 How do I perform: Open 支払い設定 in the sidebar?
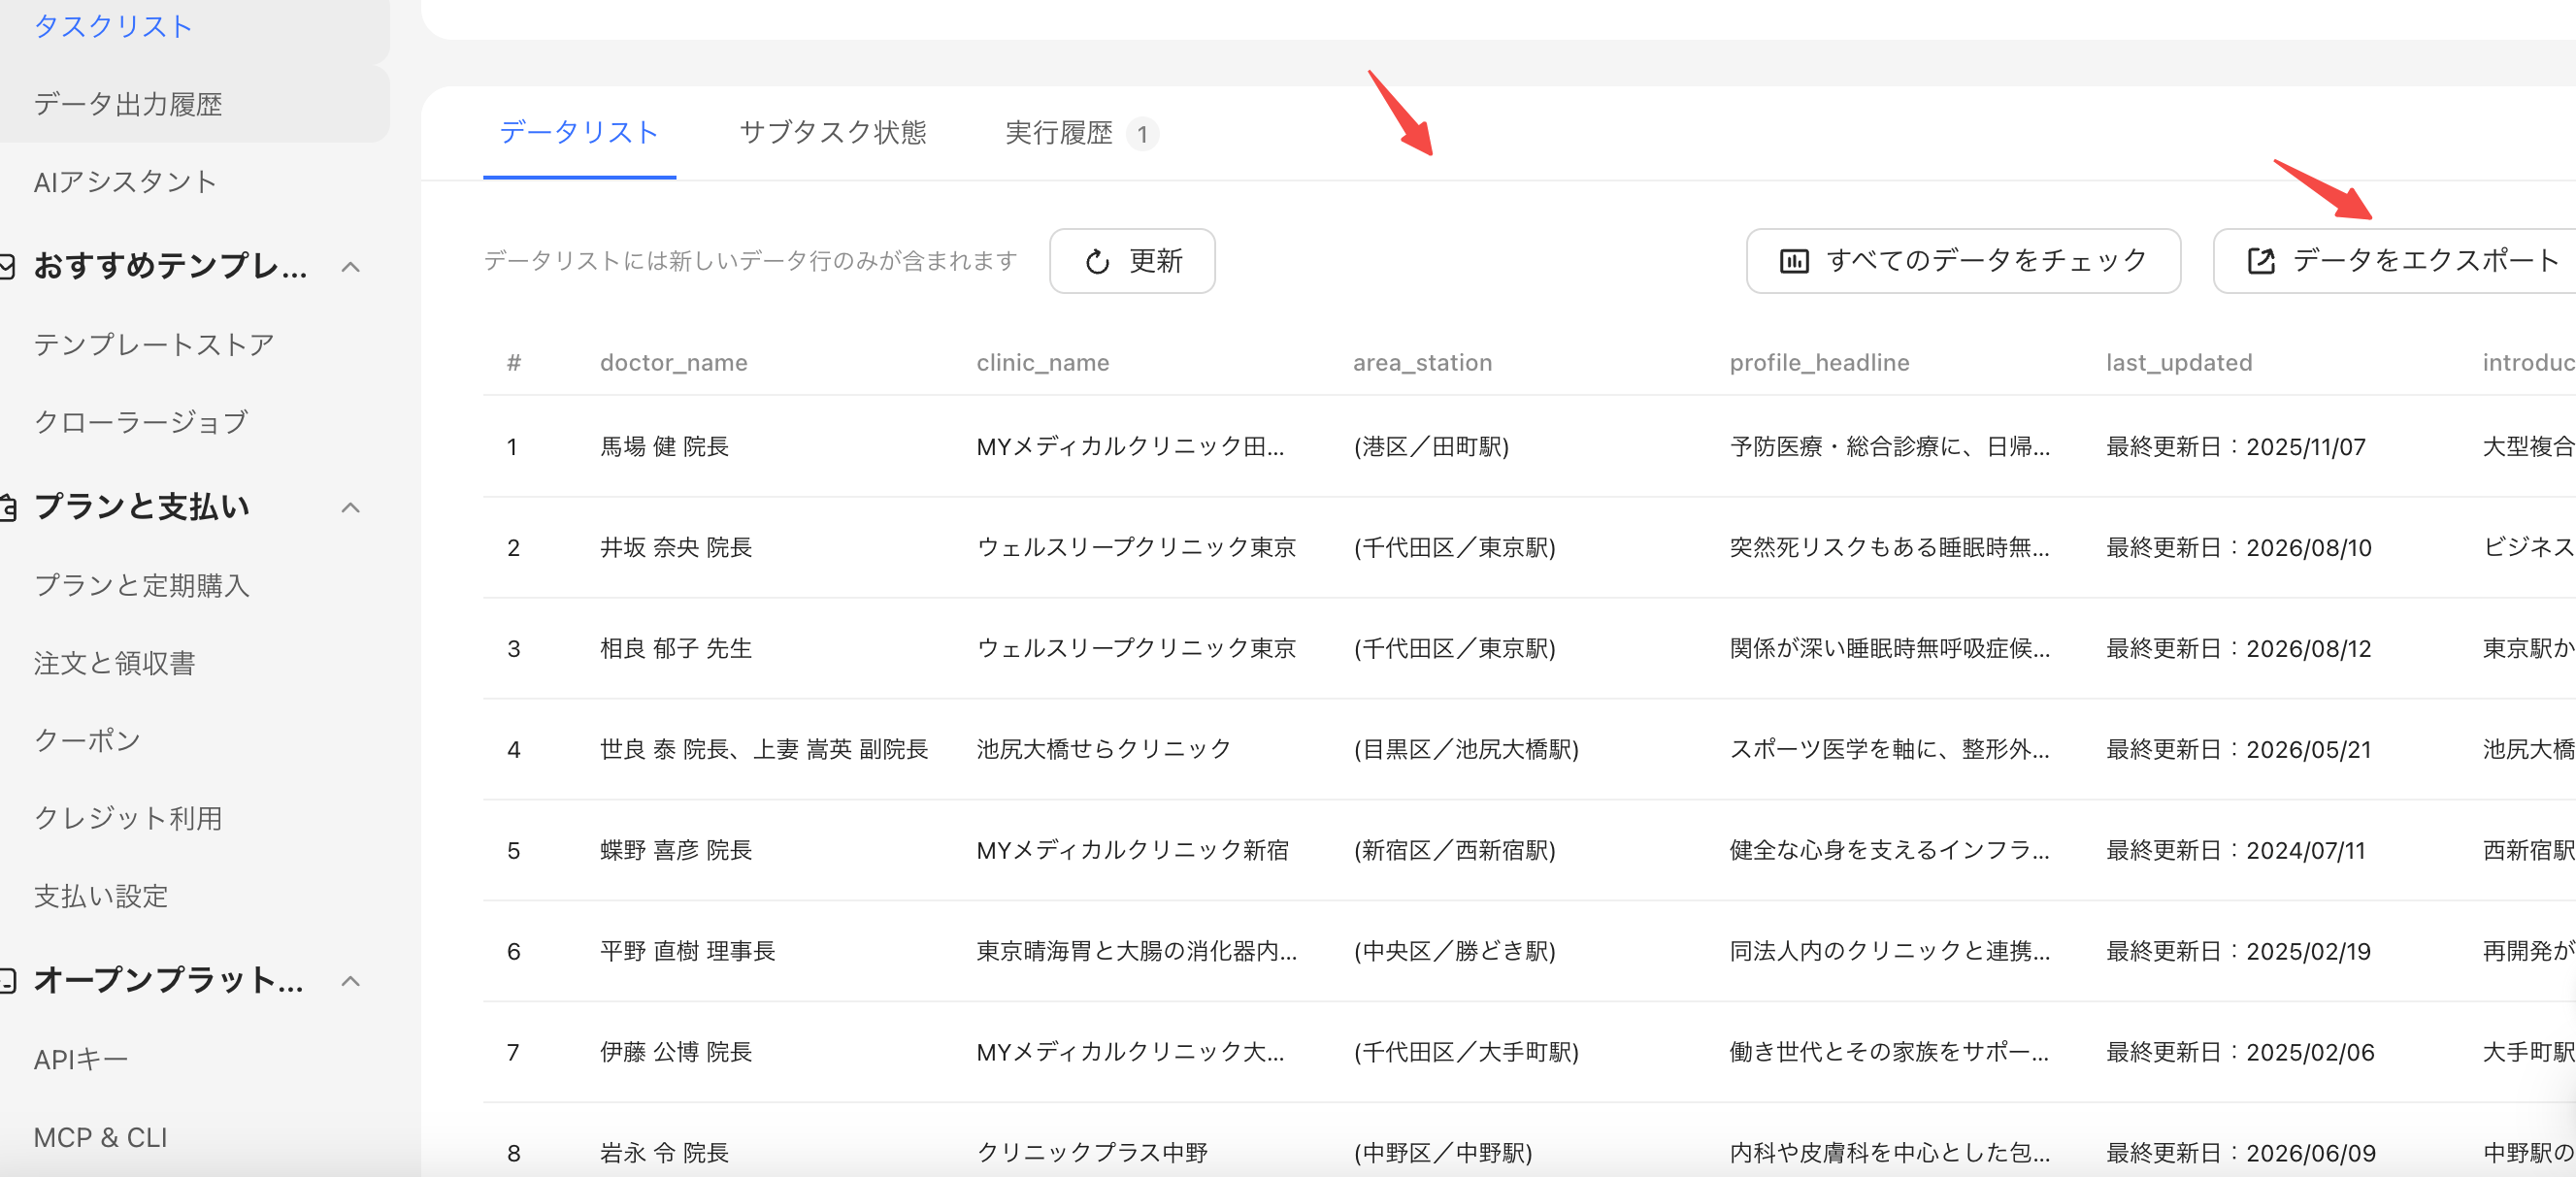(101, 895)
